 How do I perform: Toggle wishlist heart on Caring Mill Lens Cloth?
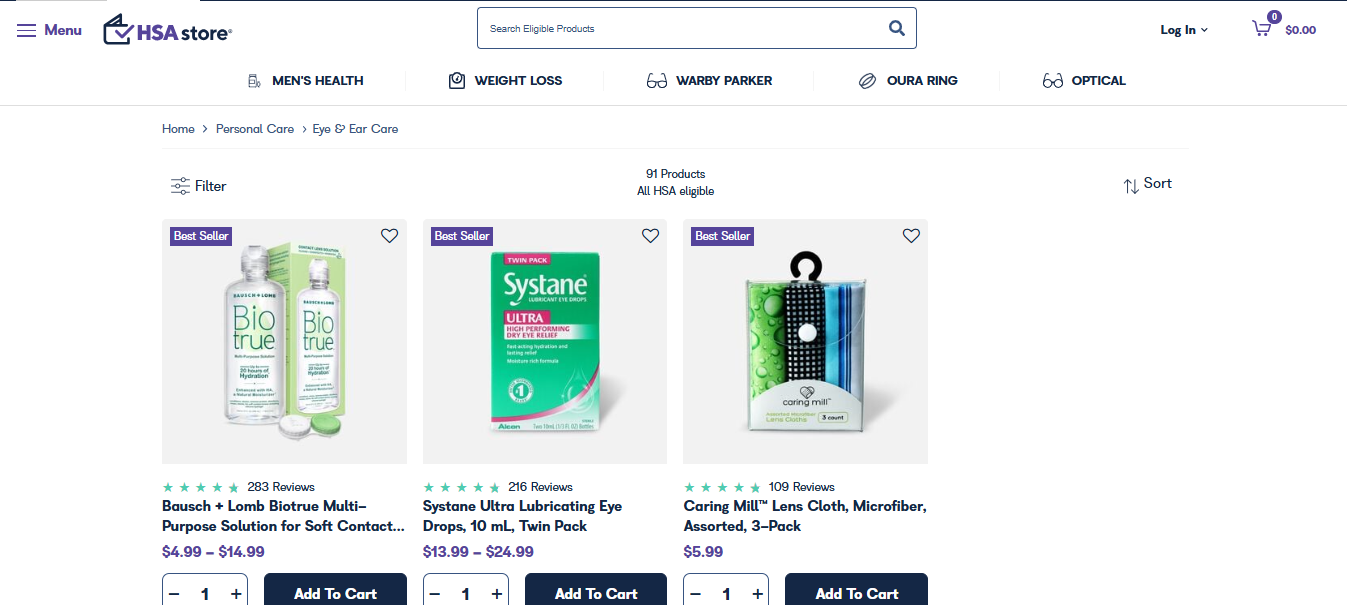(911, 236)
